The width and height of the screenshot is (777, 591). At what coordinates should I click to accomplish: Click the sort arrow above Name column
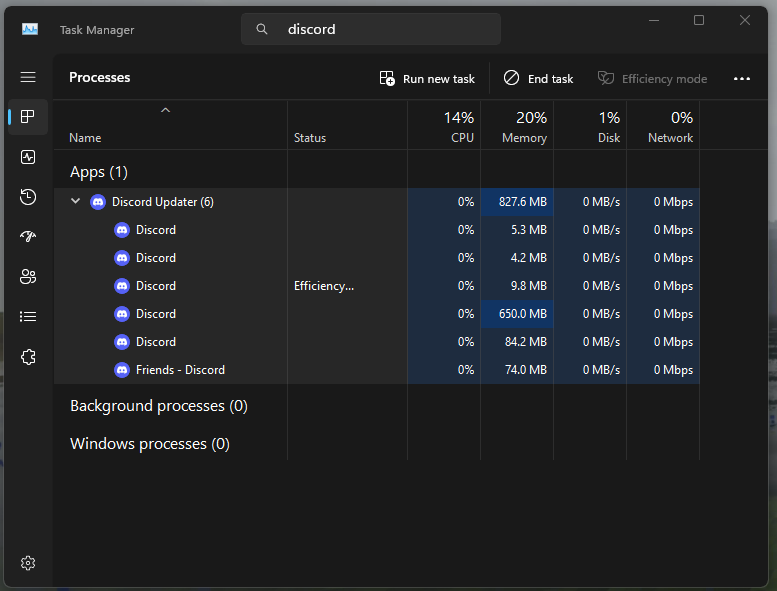(166, 110)
